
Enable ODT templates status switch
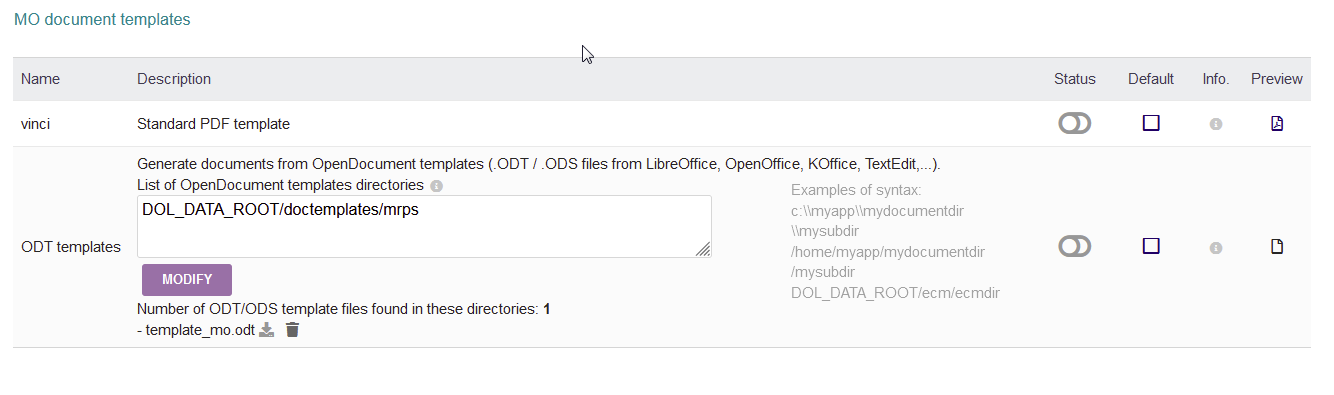[x=1075, y=247]
